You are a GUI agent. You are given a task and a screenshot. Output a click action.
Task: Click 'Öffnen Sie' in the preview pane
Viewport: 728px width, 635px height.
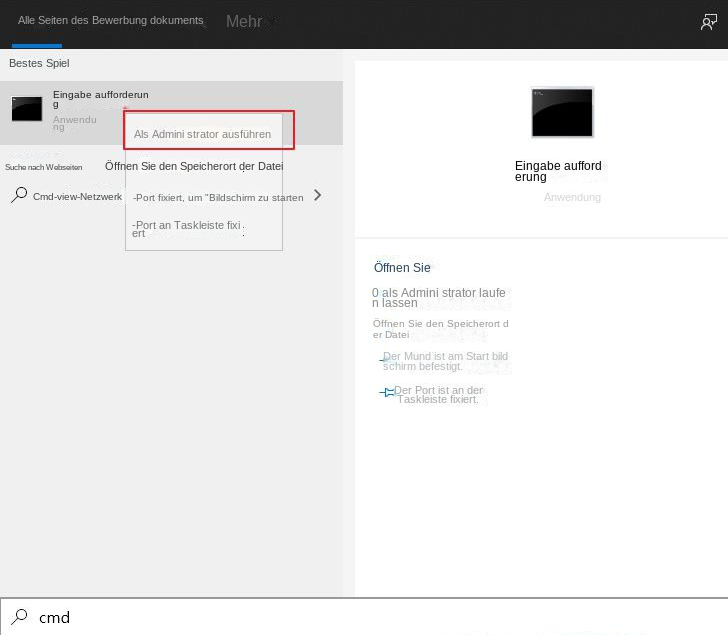tap(402, 268)
